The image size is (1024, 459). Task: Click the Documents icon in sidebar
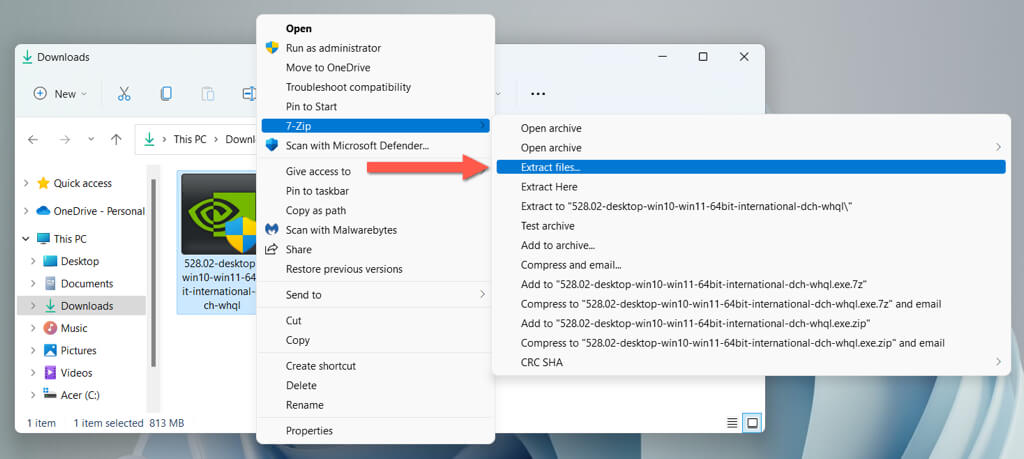click(50, 283)
